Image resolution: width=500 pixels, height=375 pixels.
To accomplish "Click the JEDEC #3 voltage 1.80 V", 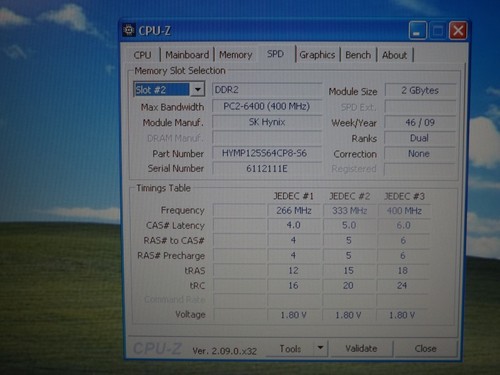I will coord(402,315).
